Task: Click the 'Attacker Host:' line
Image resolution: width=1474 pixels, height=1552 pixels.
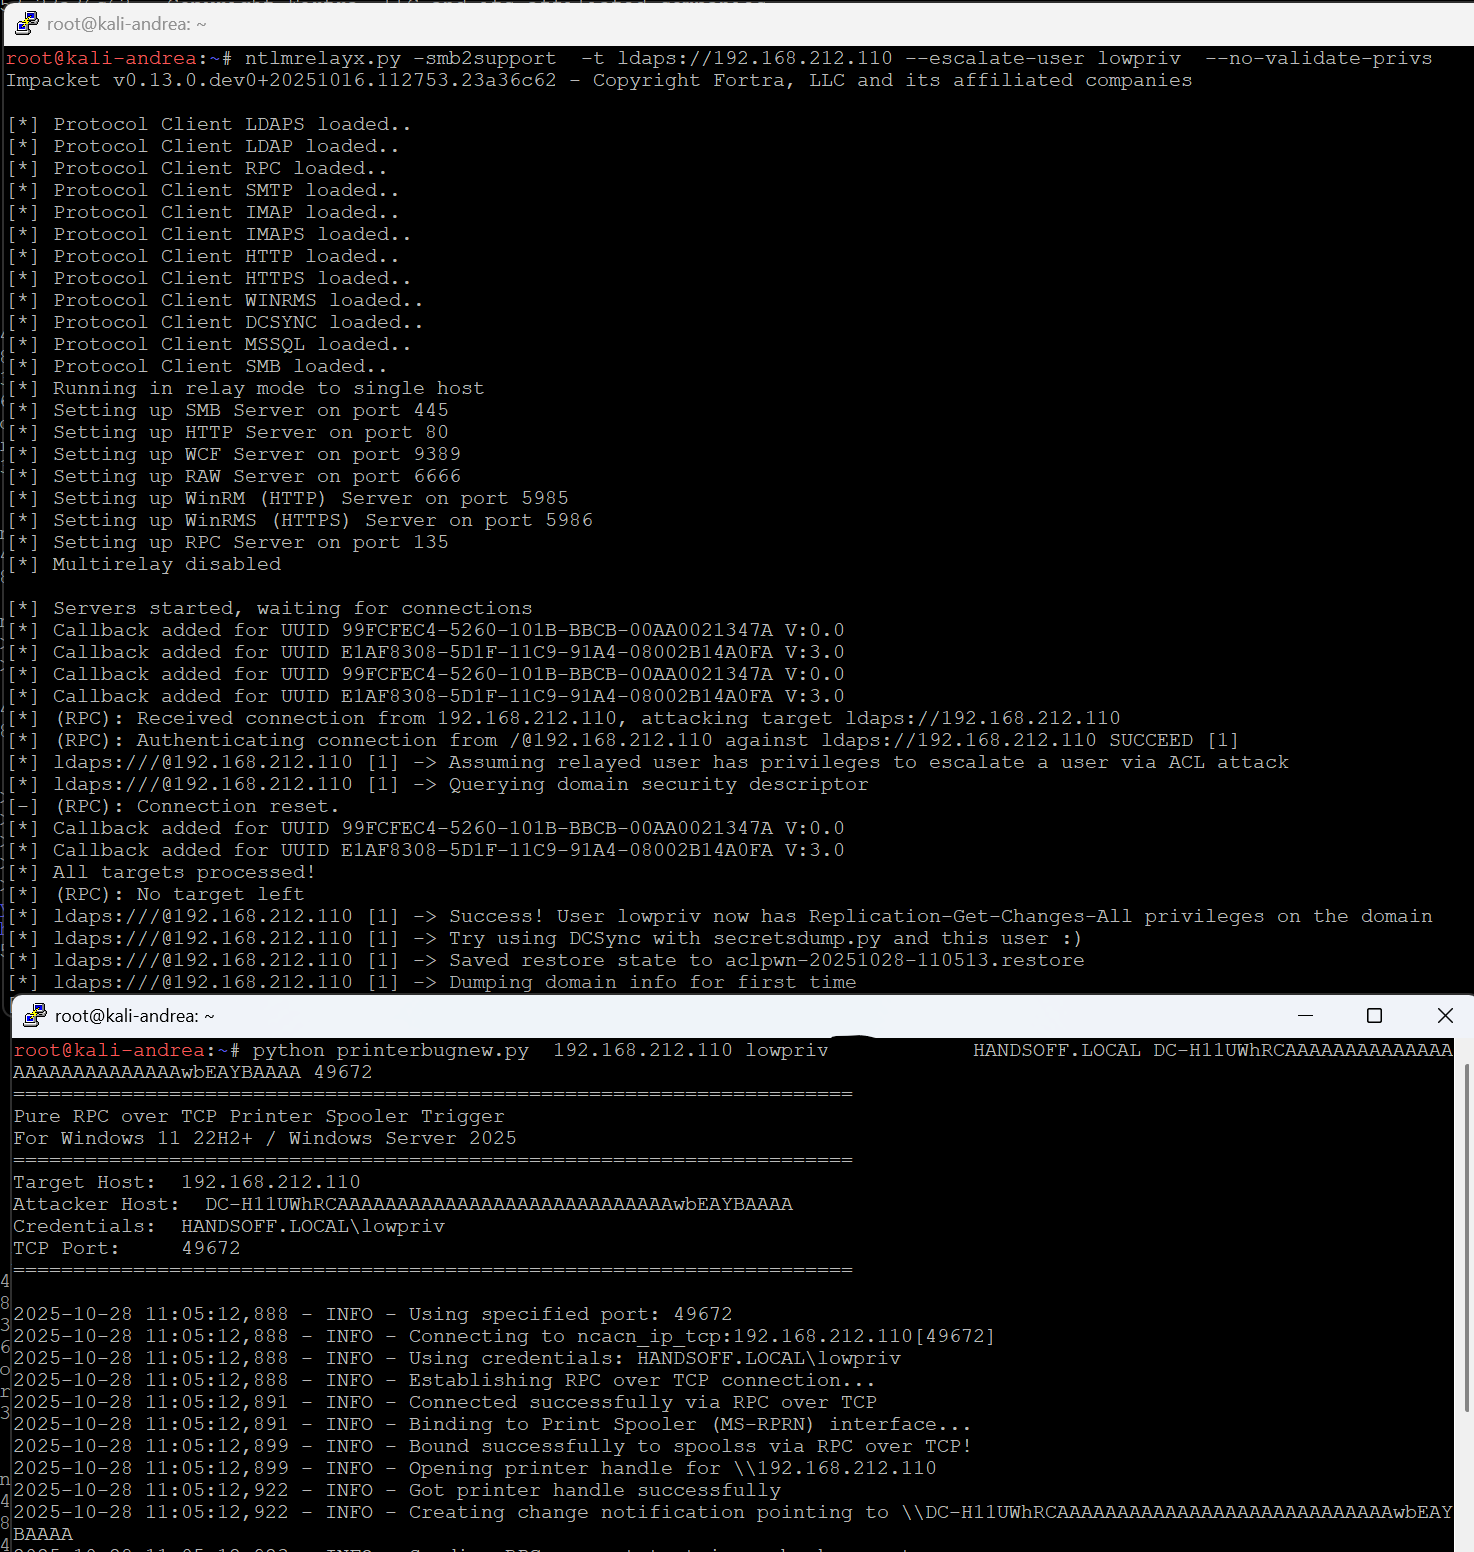Action: 403,1204
